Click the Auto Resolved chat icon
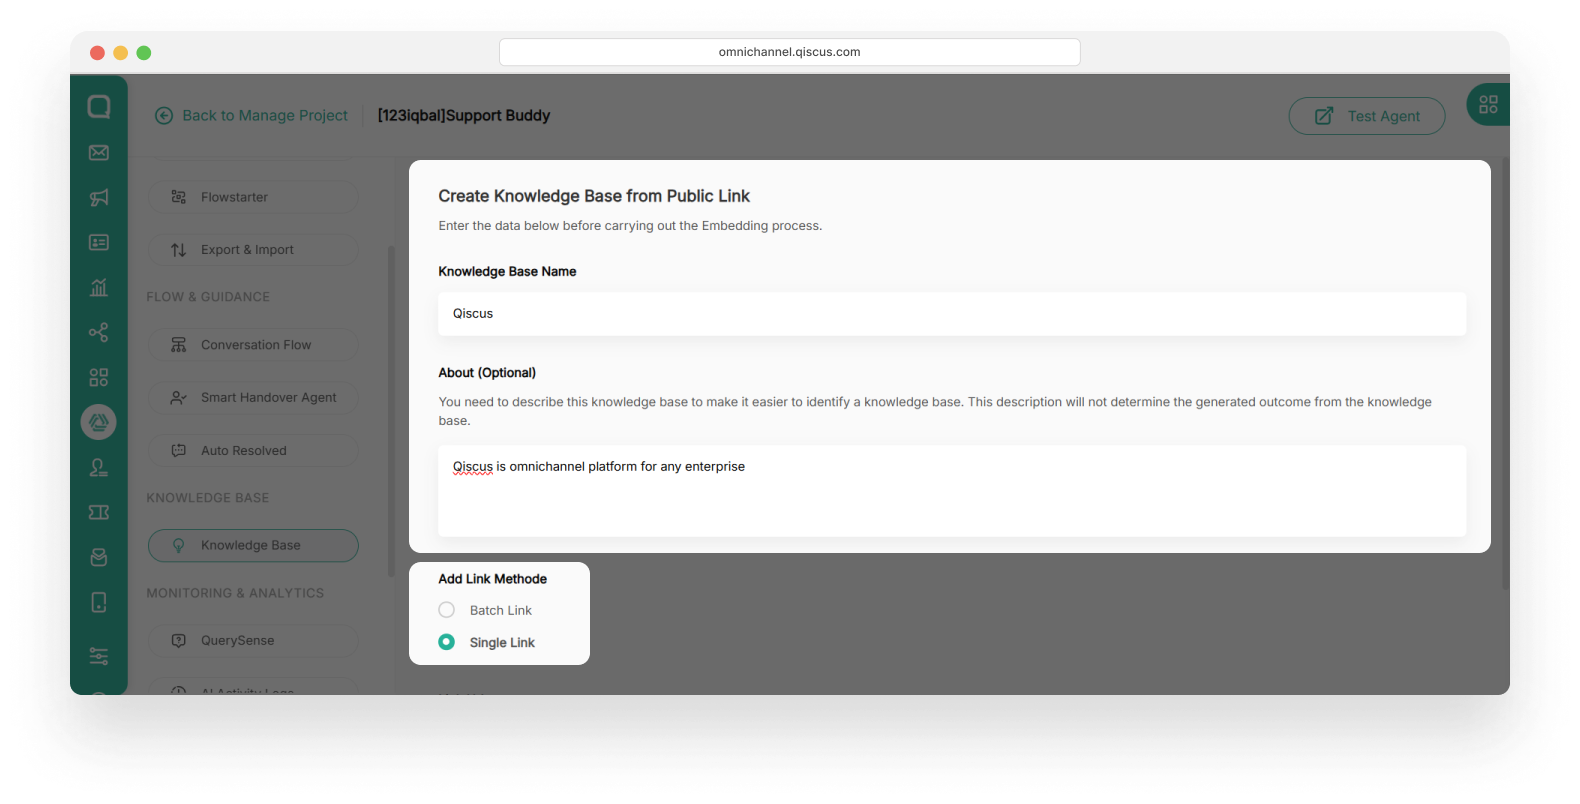This screenshot has width=1580, height=804. 179,451
